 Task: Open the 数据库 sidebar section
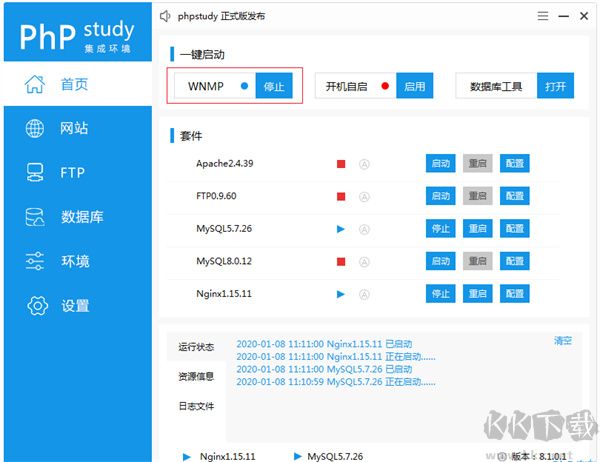coord(78,217)
